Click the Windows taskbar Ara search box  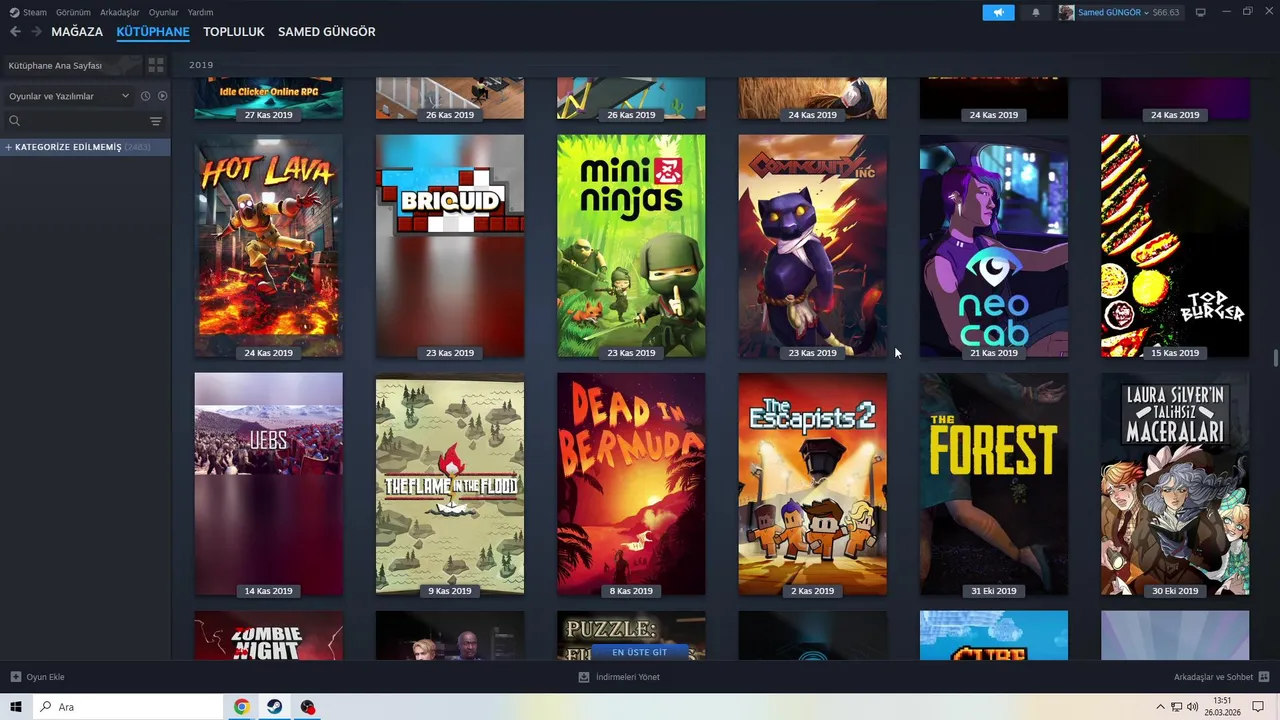127,707
